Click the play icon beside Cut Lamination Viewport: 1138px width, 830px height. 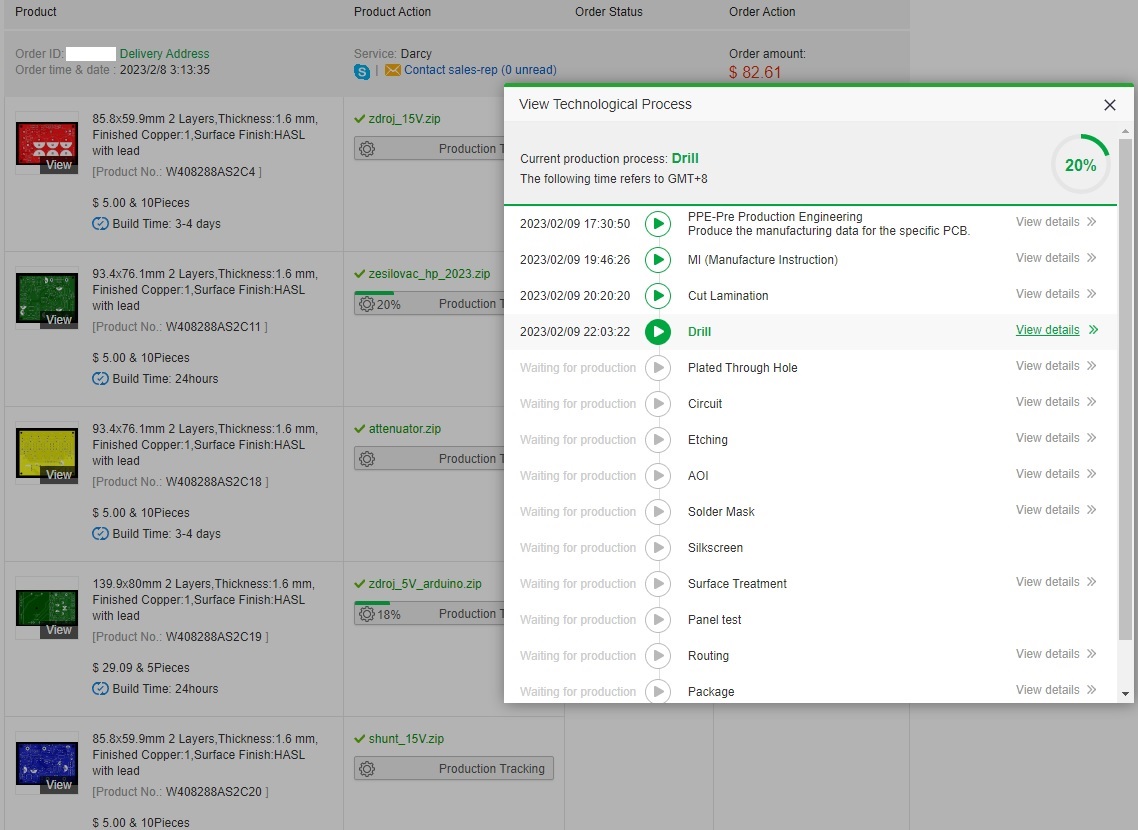pos(658,295)
